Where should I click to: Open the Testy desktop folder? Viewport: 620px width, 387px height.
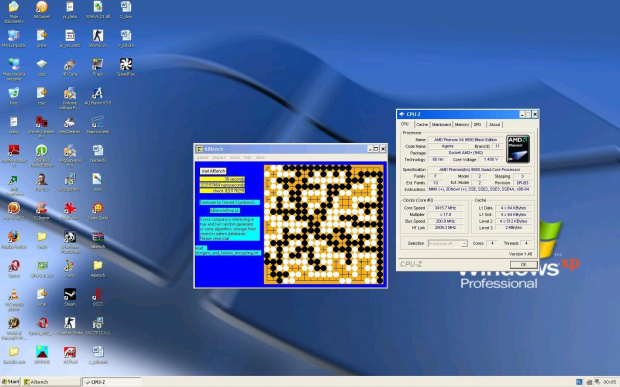click(x=42, y=240)
